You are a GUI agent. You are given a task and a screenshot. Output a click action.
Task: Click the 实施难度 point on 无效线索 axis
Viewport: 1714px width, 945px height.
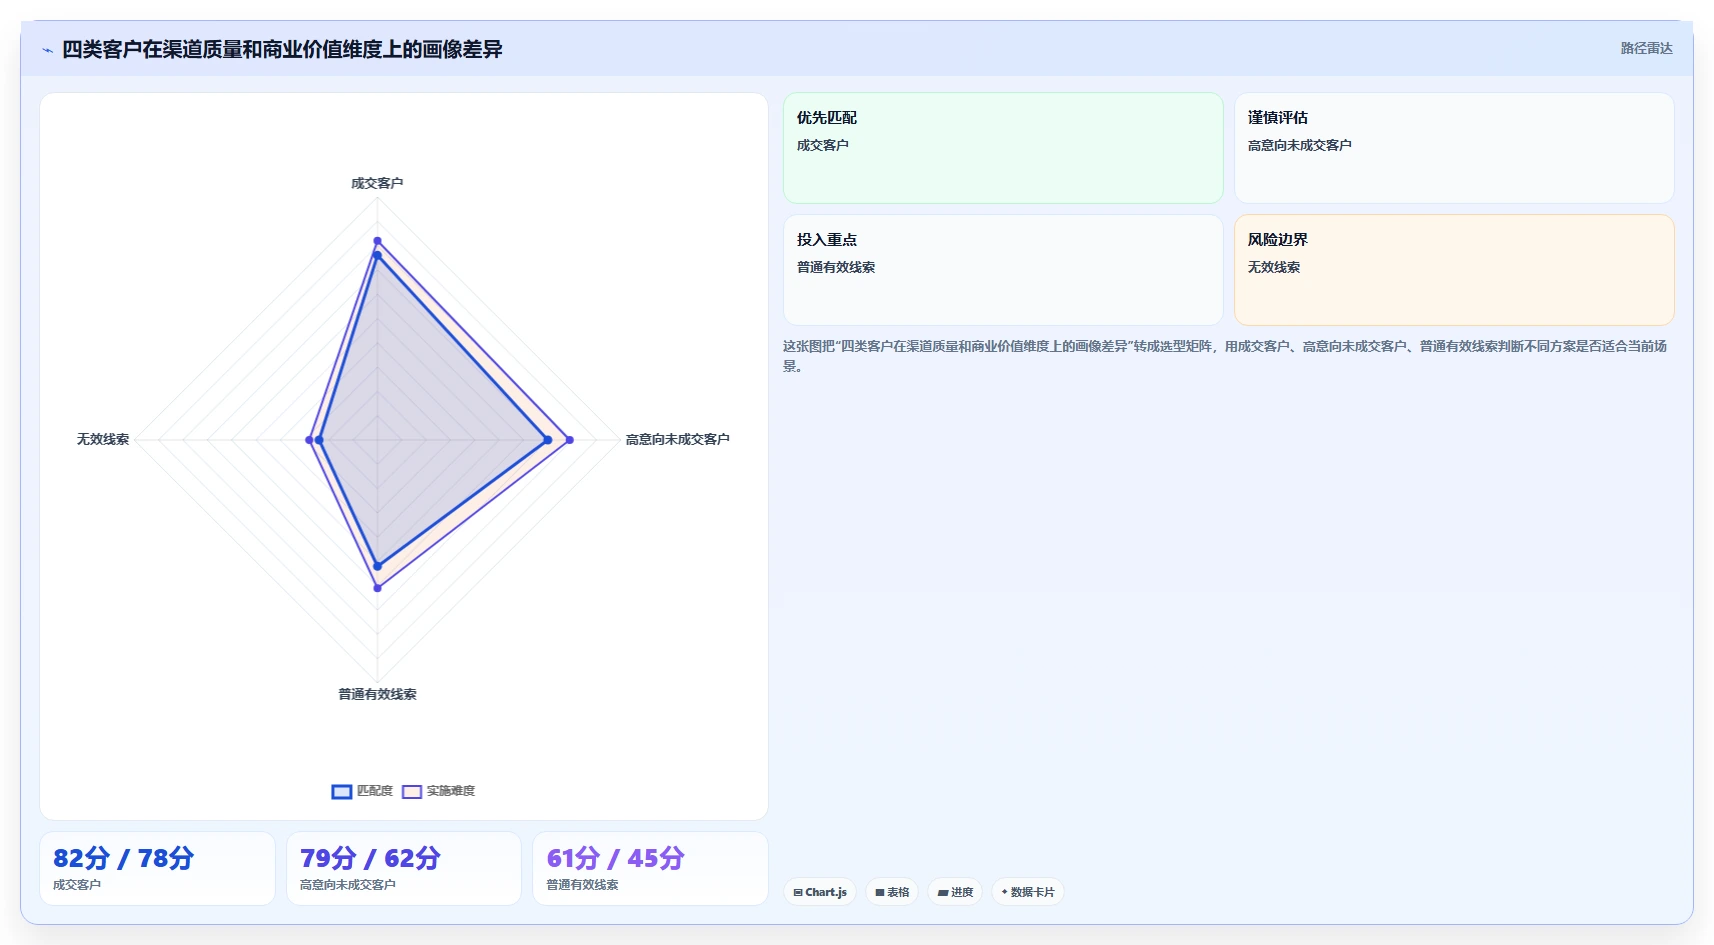coord(309,440)
